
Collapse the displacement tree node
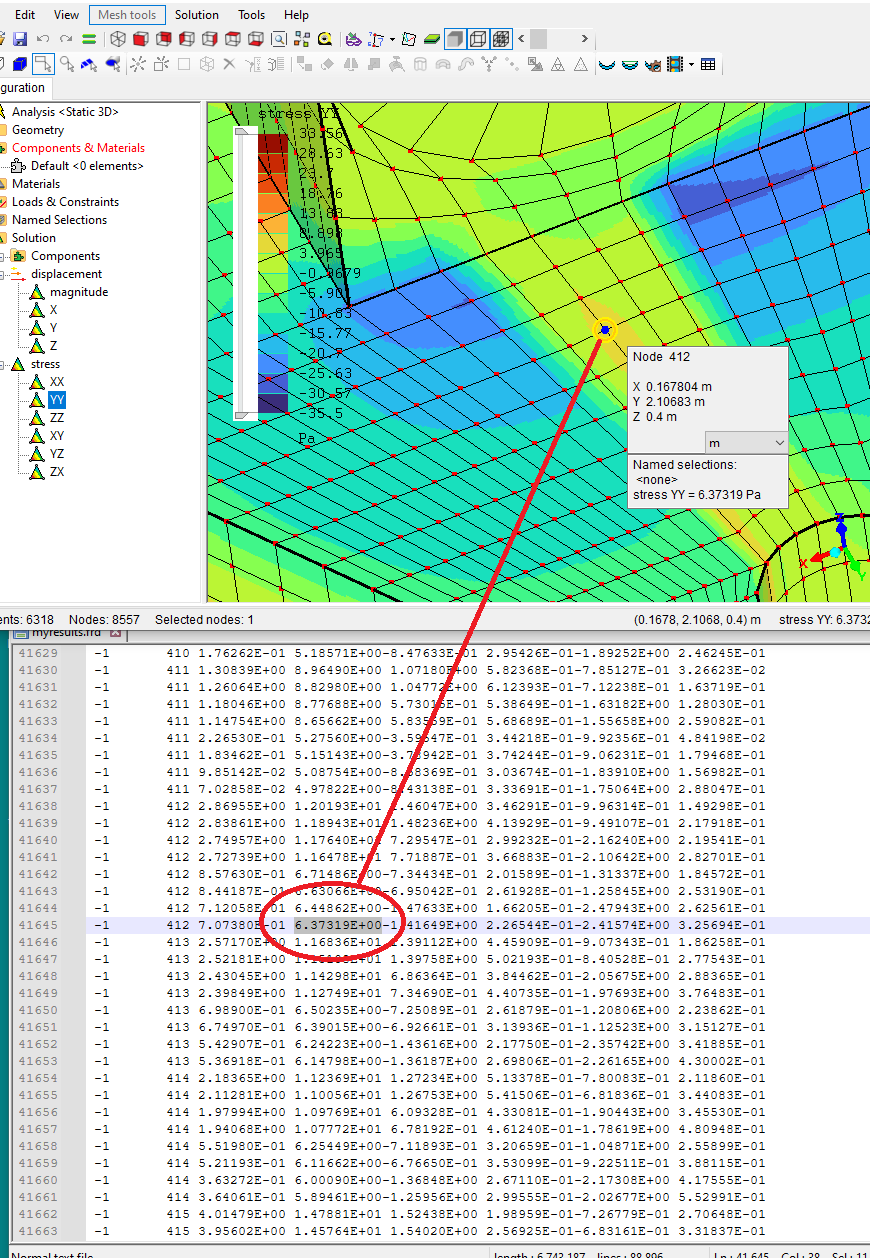4,274
